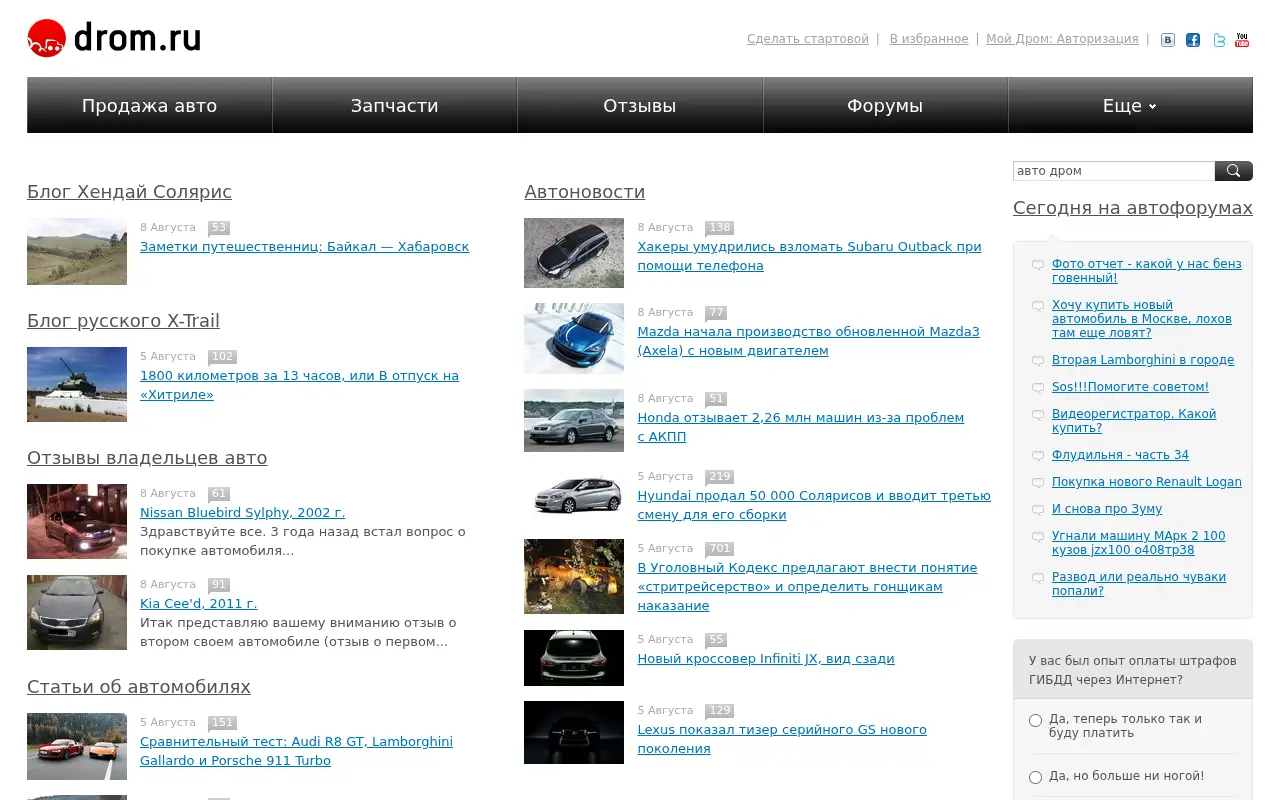The image size is (1280, 800).
Task: Click Мой Дром: Авторизация link
Action: coord(1062,39)
